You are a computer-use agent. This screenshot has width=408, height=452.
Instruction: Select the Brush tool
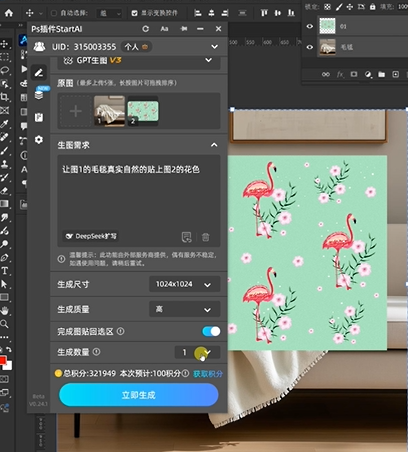point(5,150)
